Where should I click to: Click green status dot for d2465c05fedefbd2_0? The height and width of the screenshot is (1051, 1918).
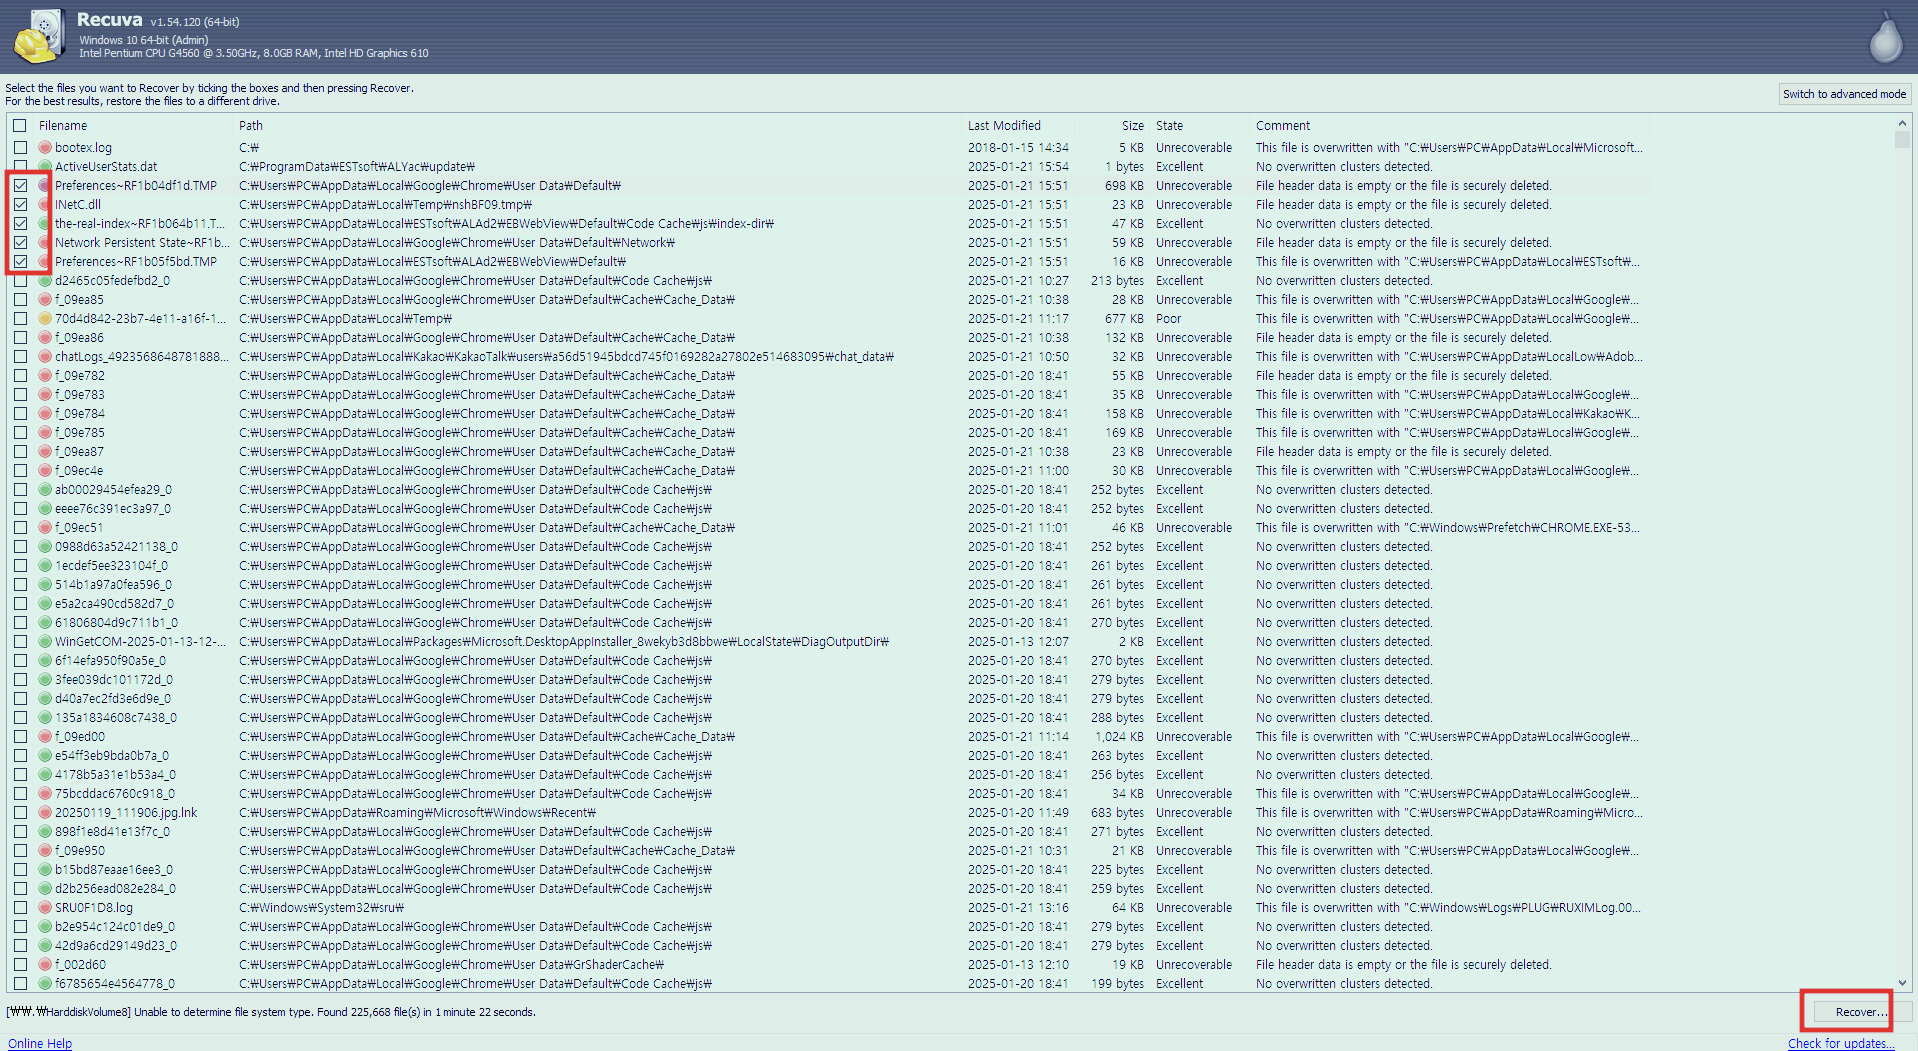tap(45, 281)
